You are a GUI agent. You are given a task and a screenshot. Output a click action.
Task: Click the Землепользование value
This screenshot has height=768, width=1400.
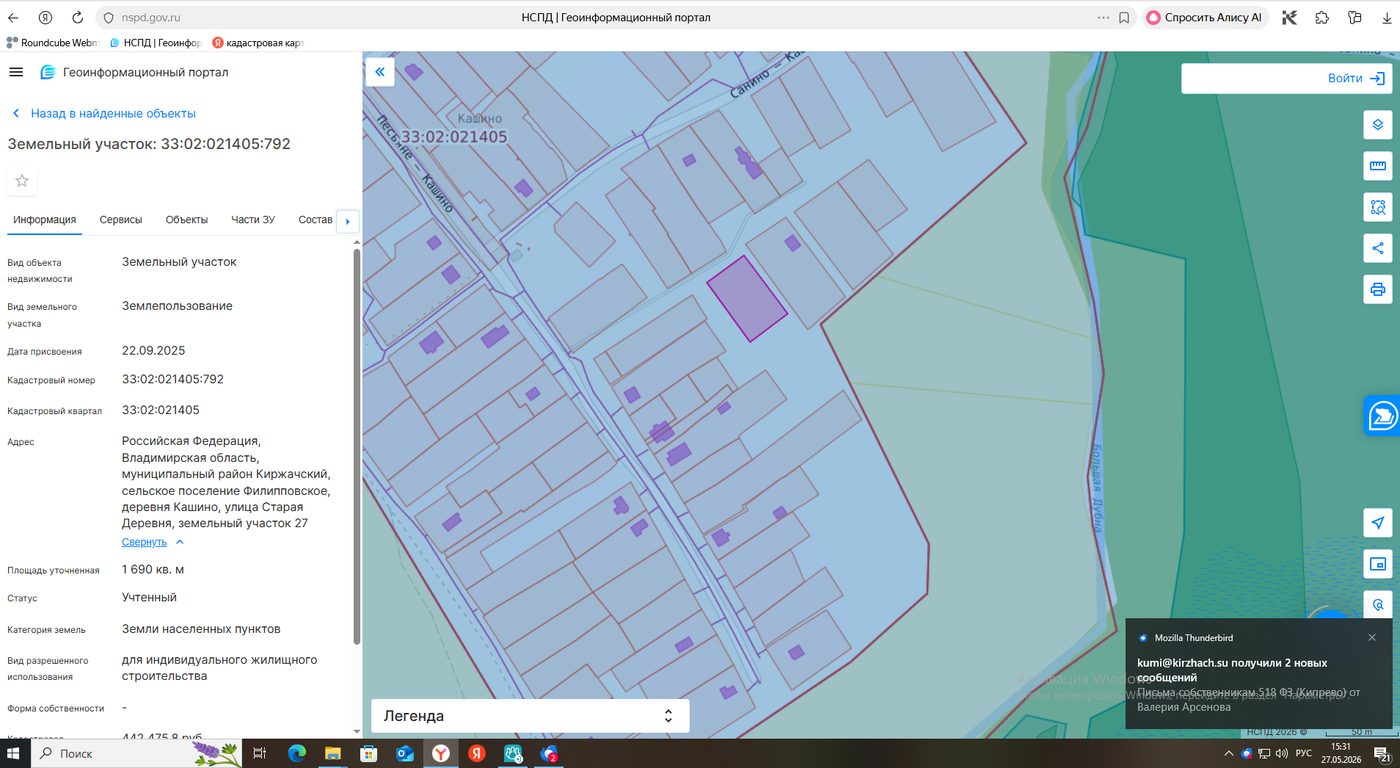tap(177, 306)
